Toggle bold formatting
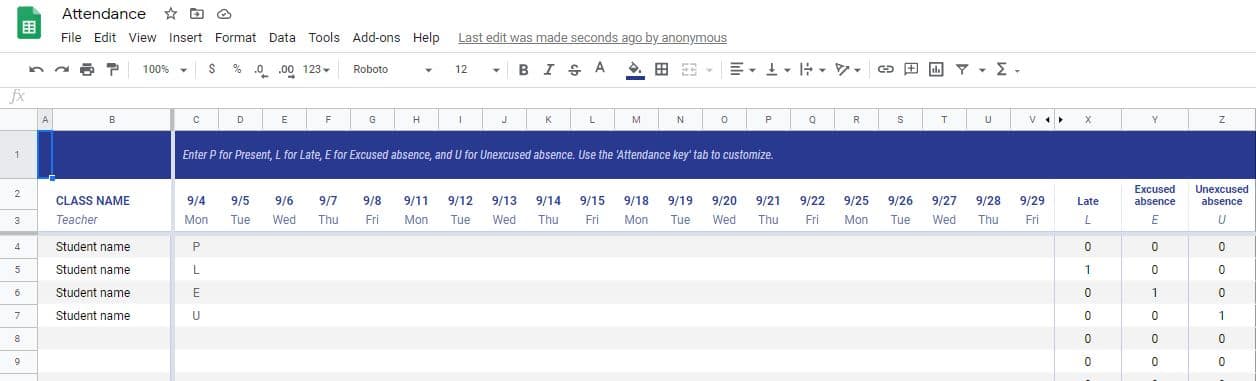Screen dimensions: 1256x381 pos(523,69)
